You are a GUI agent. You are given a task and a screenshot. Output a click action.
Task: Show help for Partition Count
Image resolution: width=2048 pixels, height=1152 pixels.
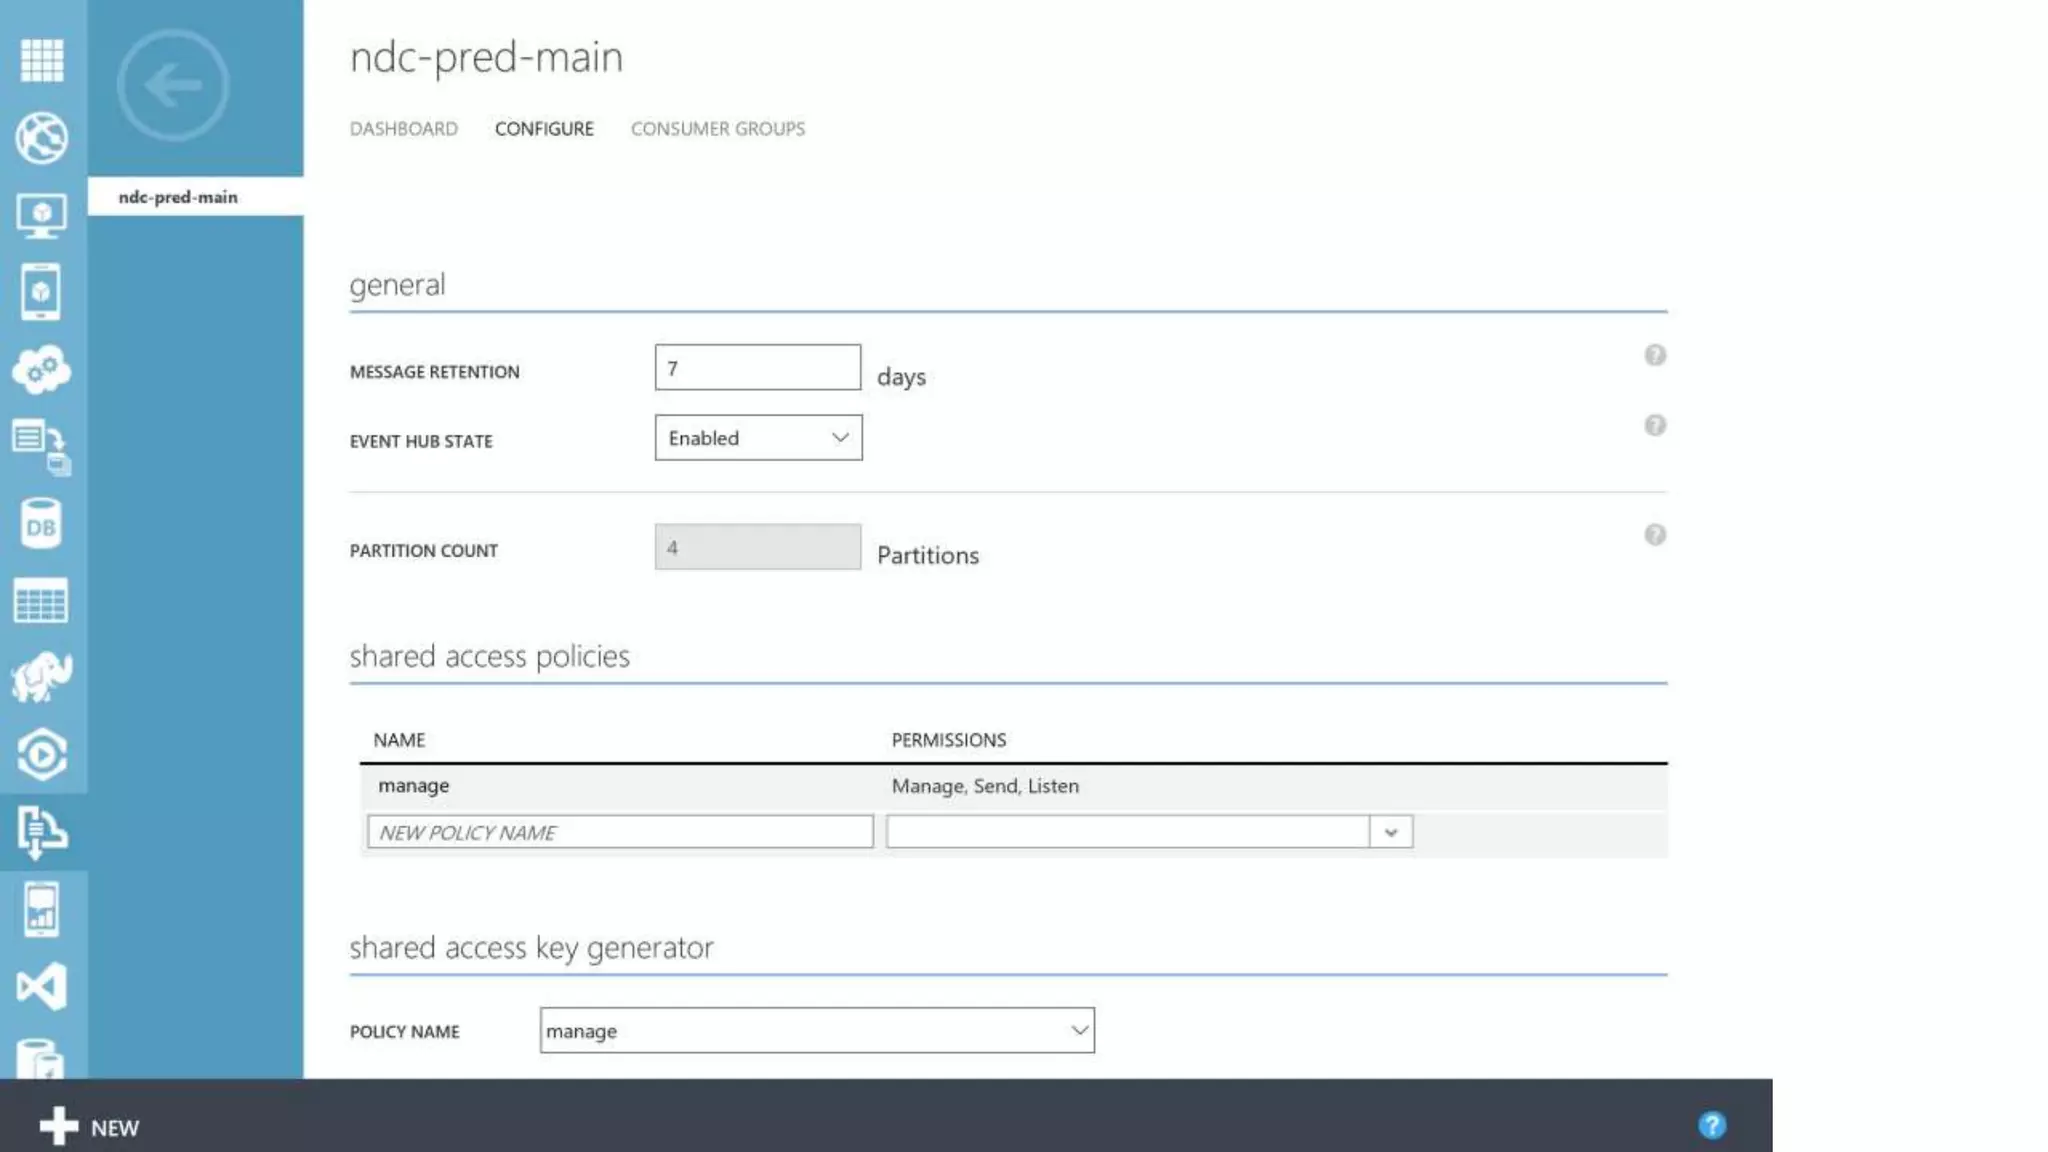click(1655, 535)
